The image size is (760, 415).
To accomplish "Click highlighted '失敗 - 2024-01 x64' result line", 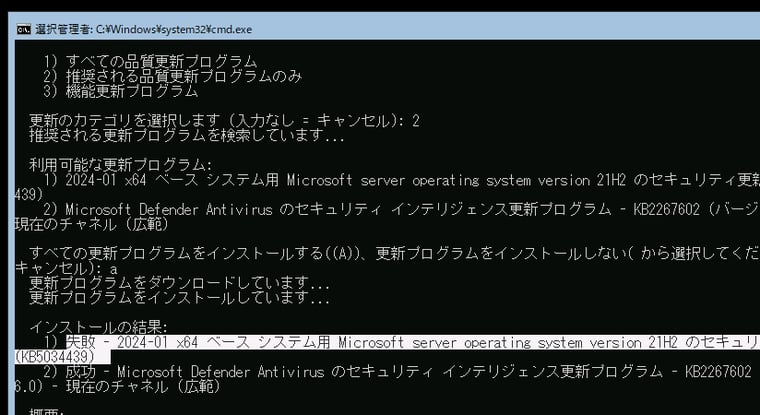I will coord(413,342).
